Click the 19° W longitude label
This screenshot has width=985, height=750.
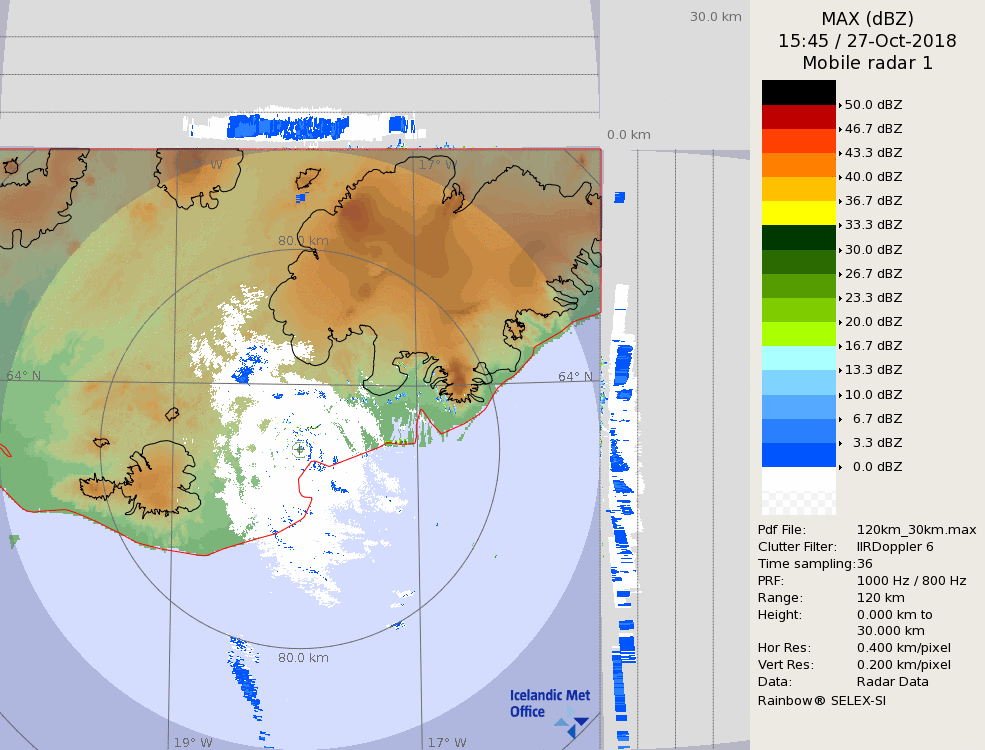[x=193, y=743]
